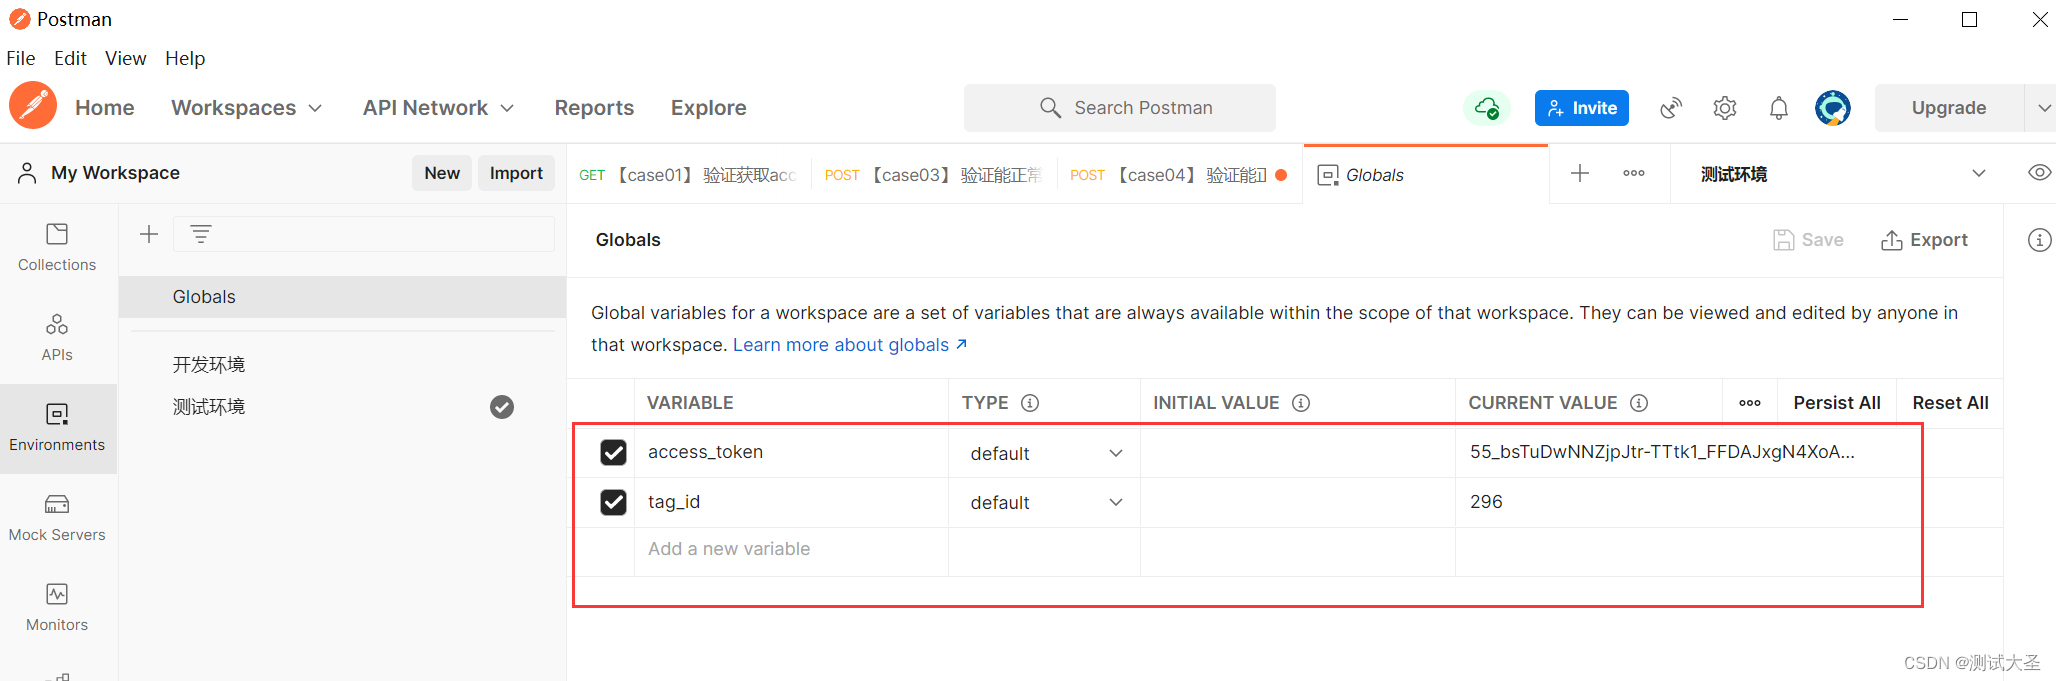Switch to the GET case01 tab
The image size is (2056, 681).
point(688,175)
